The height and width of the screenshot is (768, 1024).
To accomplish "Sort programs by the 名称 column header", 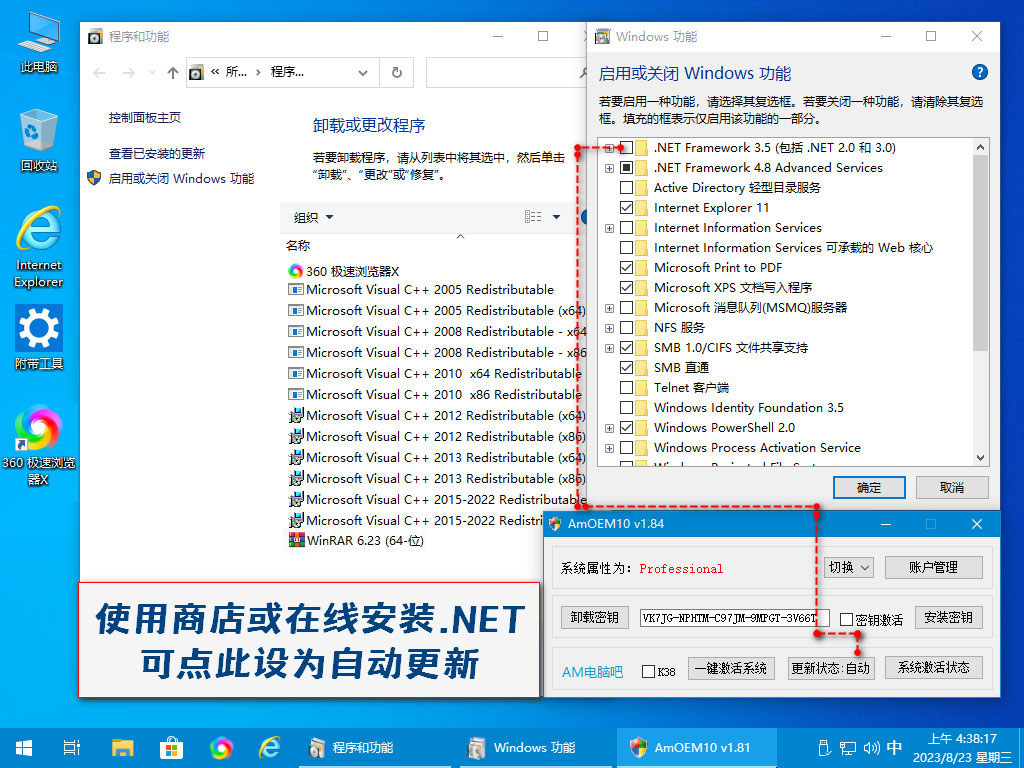I will tap(298, 246).
